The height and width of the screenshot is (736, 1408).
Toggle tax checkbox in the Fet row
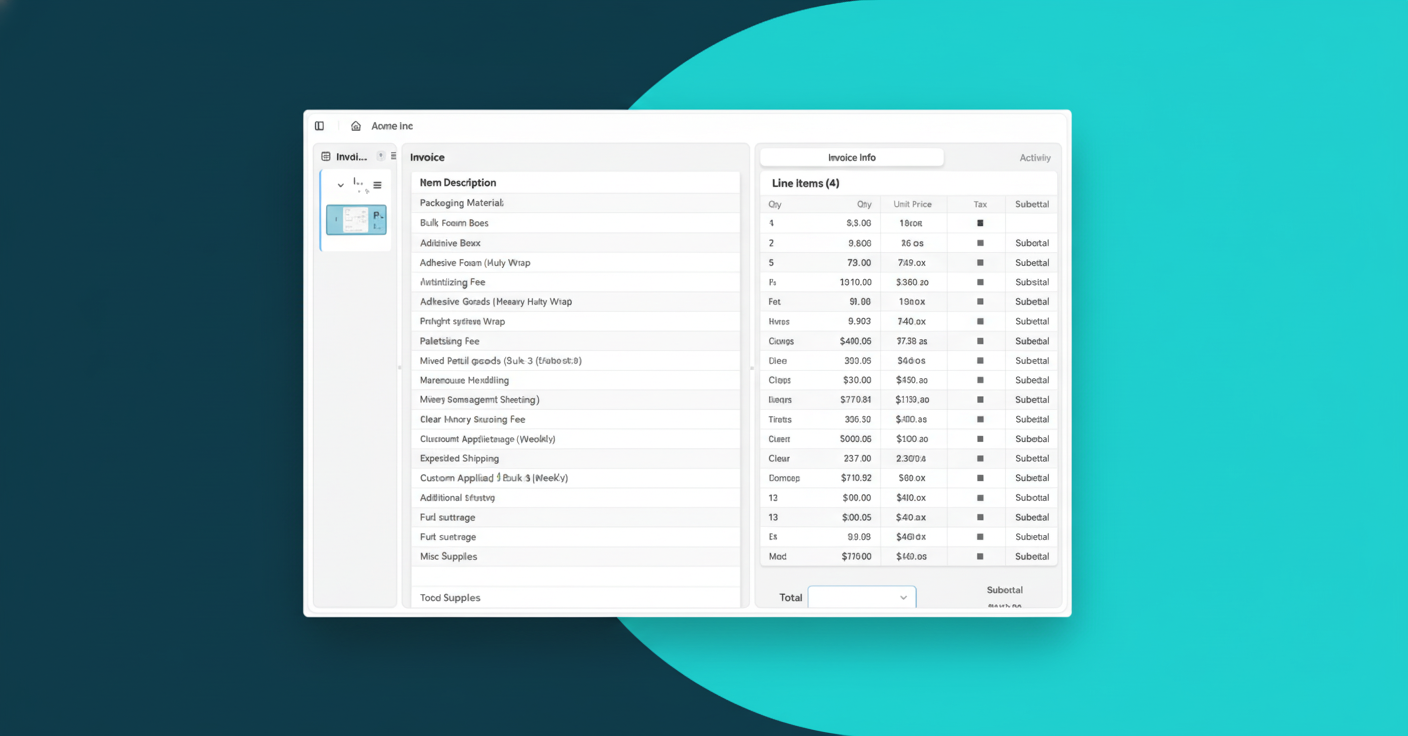click(x=980, y=301)
